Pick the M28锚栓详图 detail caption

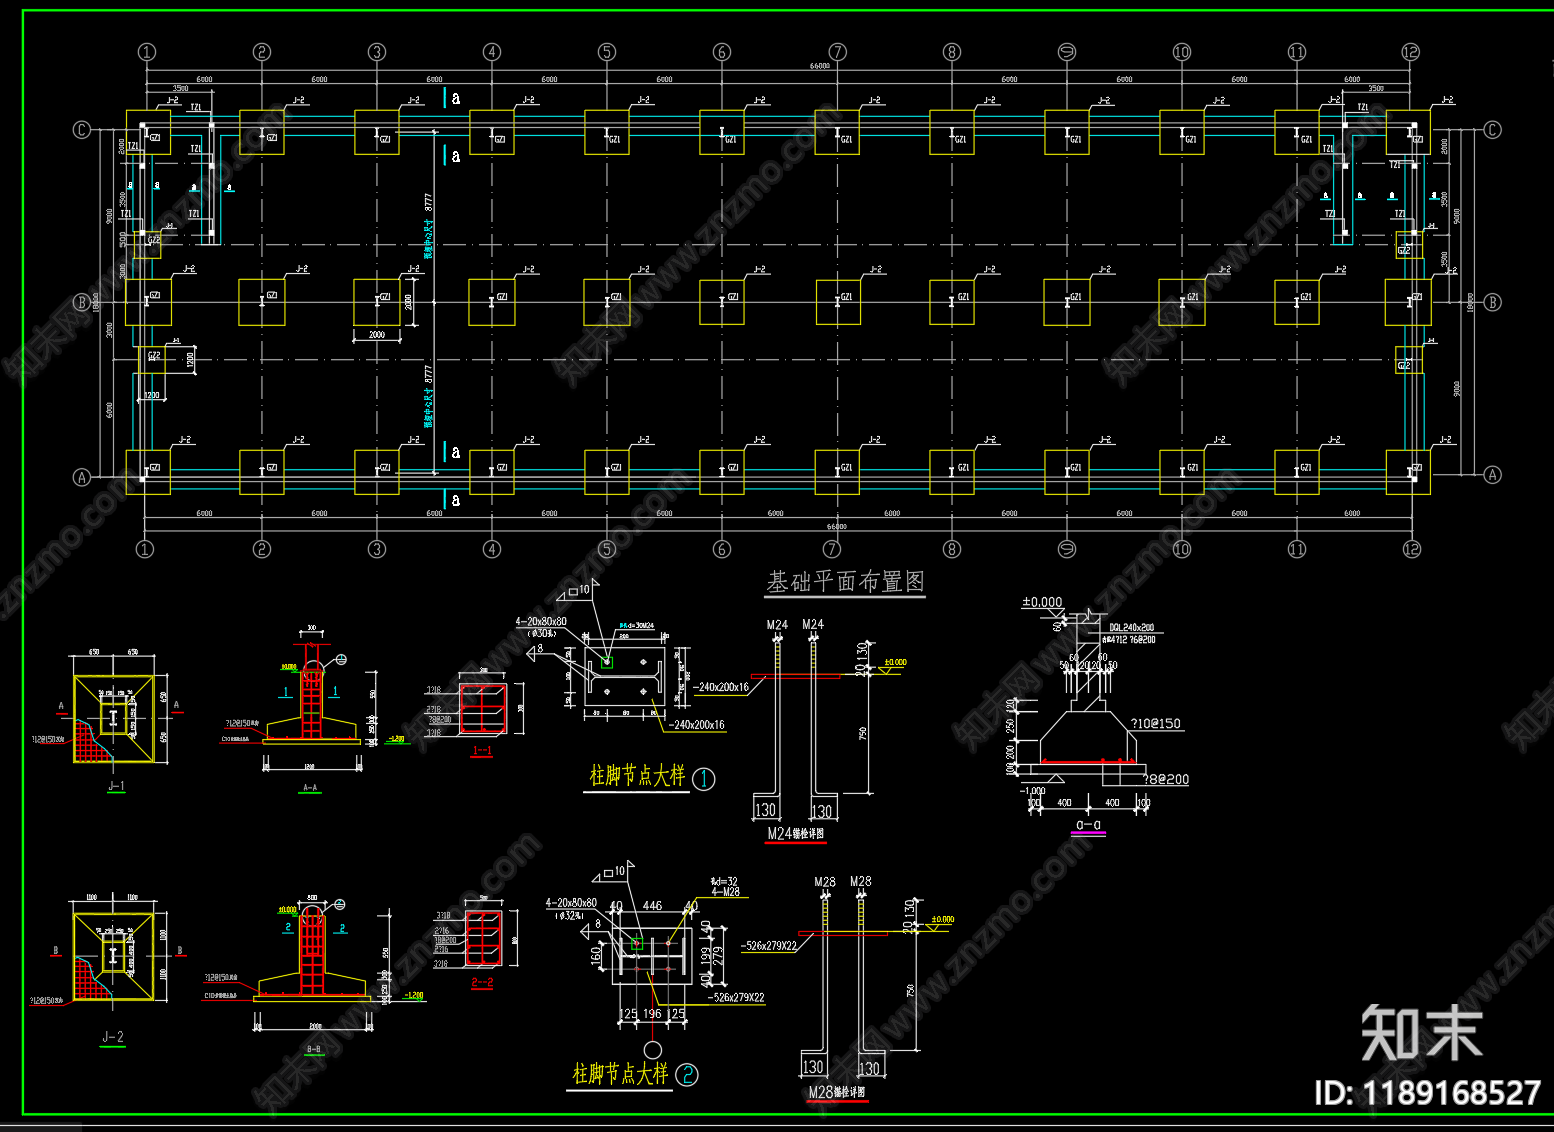[x=837, y=1092]
